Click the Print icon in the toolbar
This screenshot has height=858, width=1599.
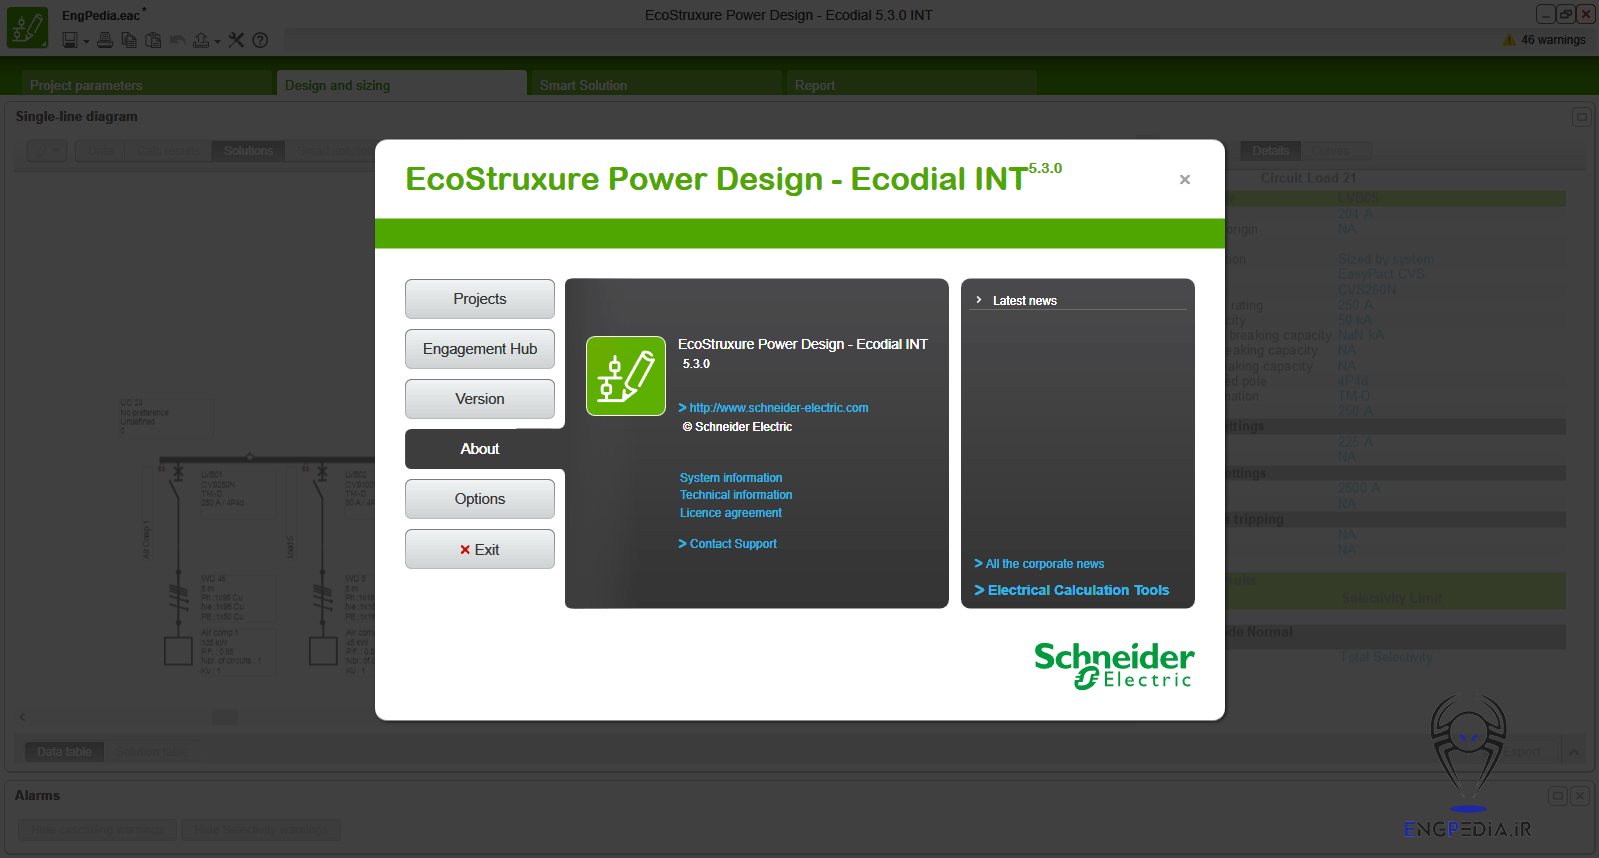(x=104, y=40)
